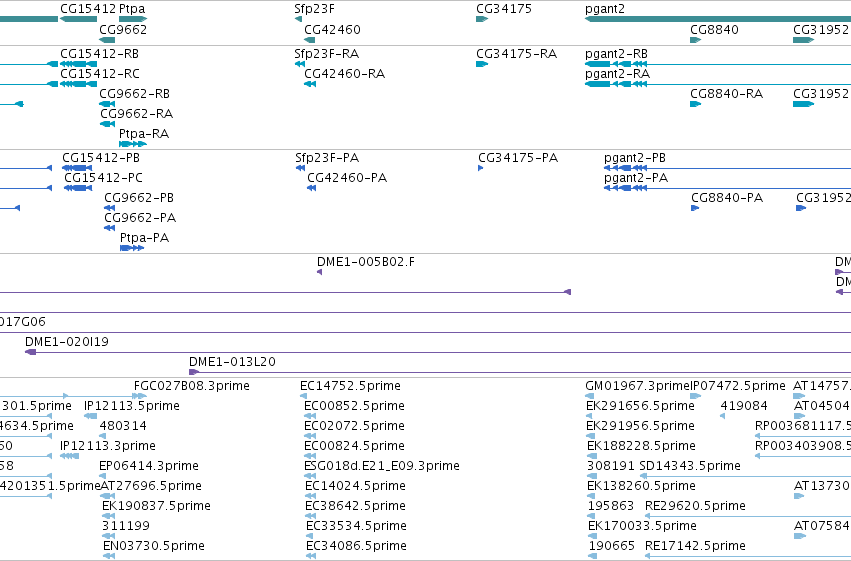Click the Sfp23F-PA protein label
Image resolution: width=851 pixels, height=561 pixels.
pyautogui.click(x=327, y=158)
